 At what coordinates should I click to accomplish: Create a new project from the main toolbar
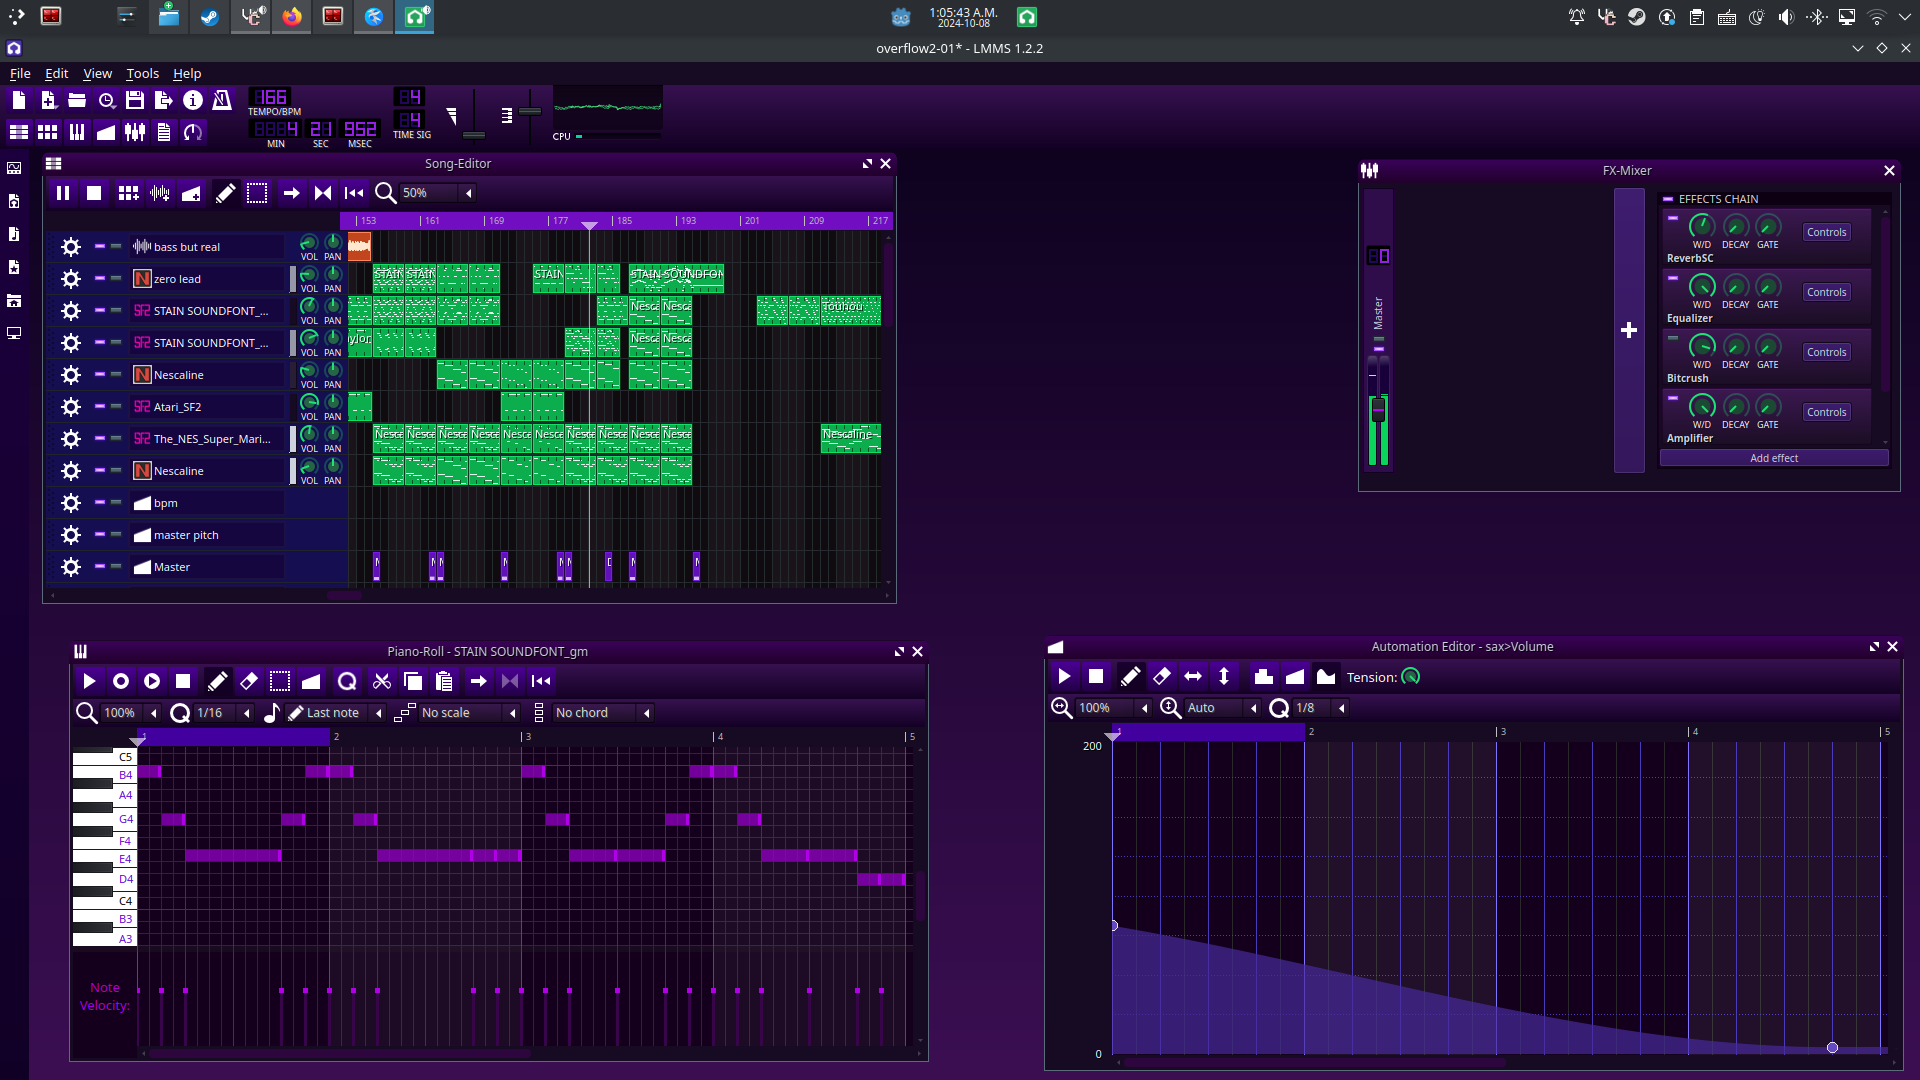[19, 100]
